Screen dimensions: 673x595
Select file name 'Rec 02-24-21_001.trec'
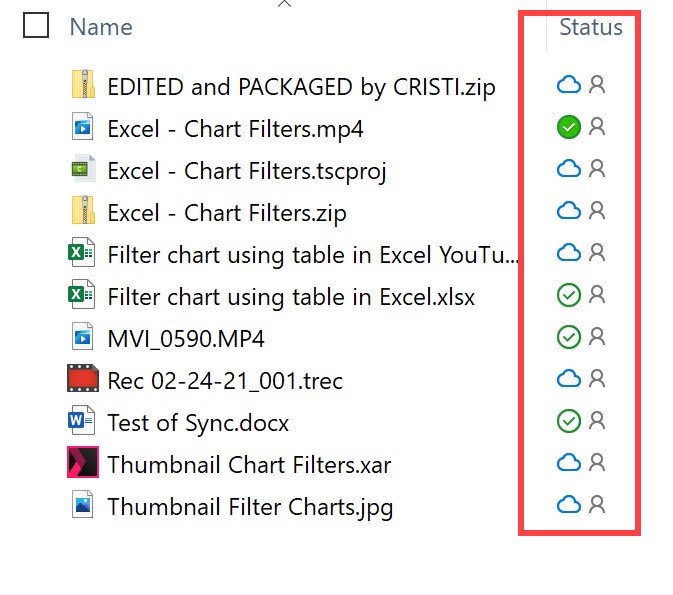pos(225,381)
